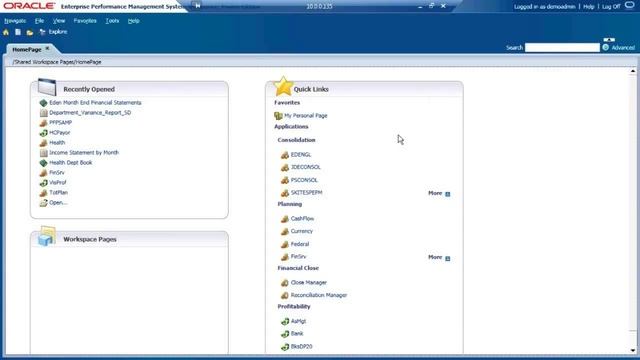
Task: Click the Close Manager icon
Action: pyautogui.click(x=285, y=283)
